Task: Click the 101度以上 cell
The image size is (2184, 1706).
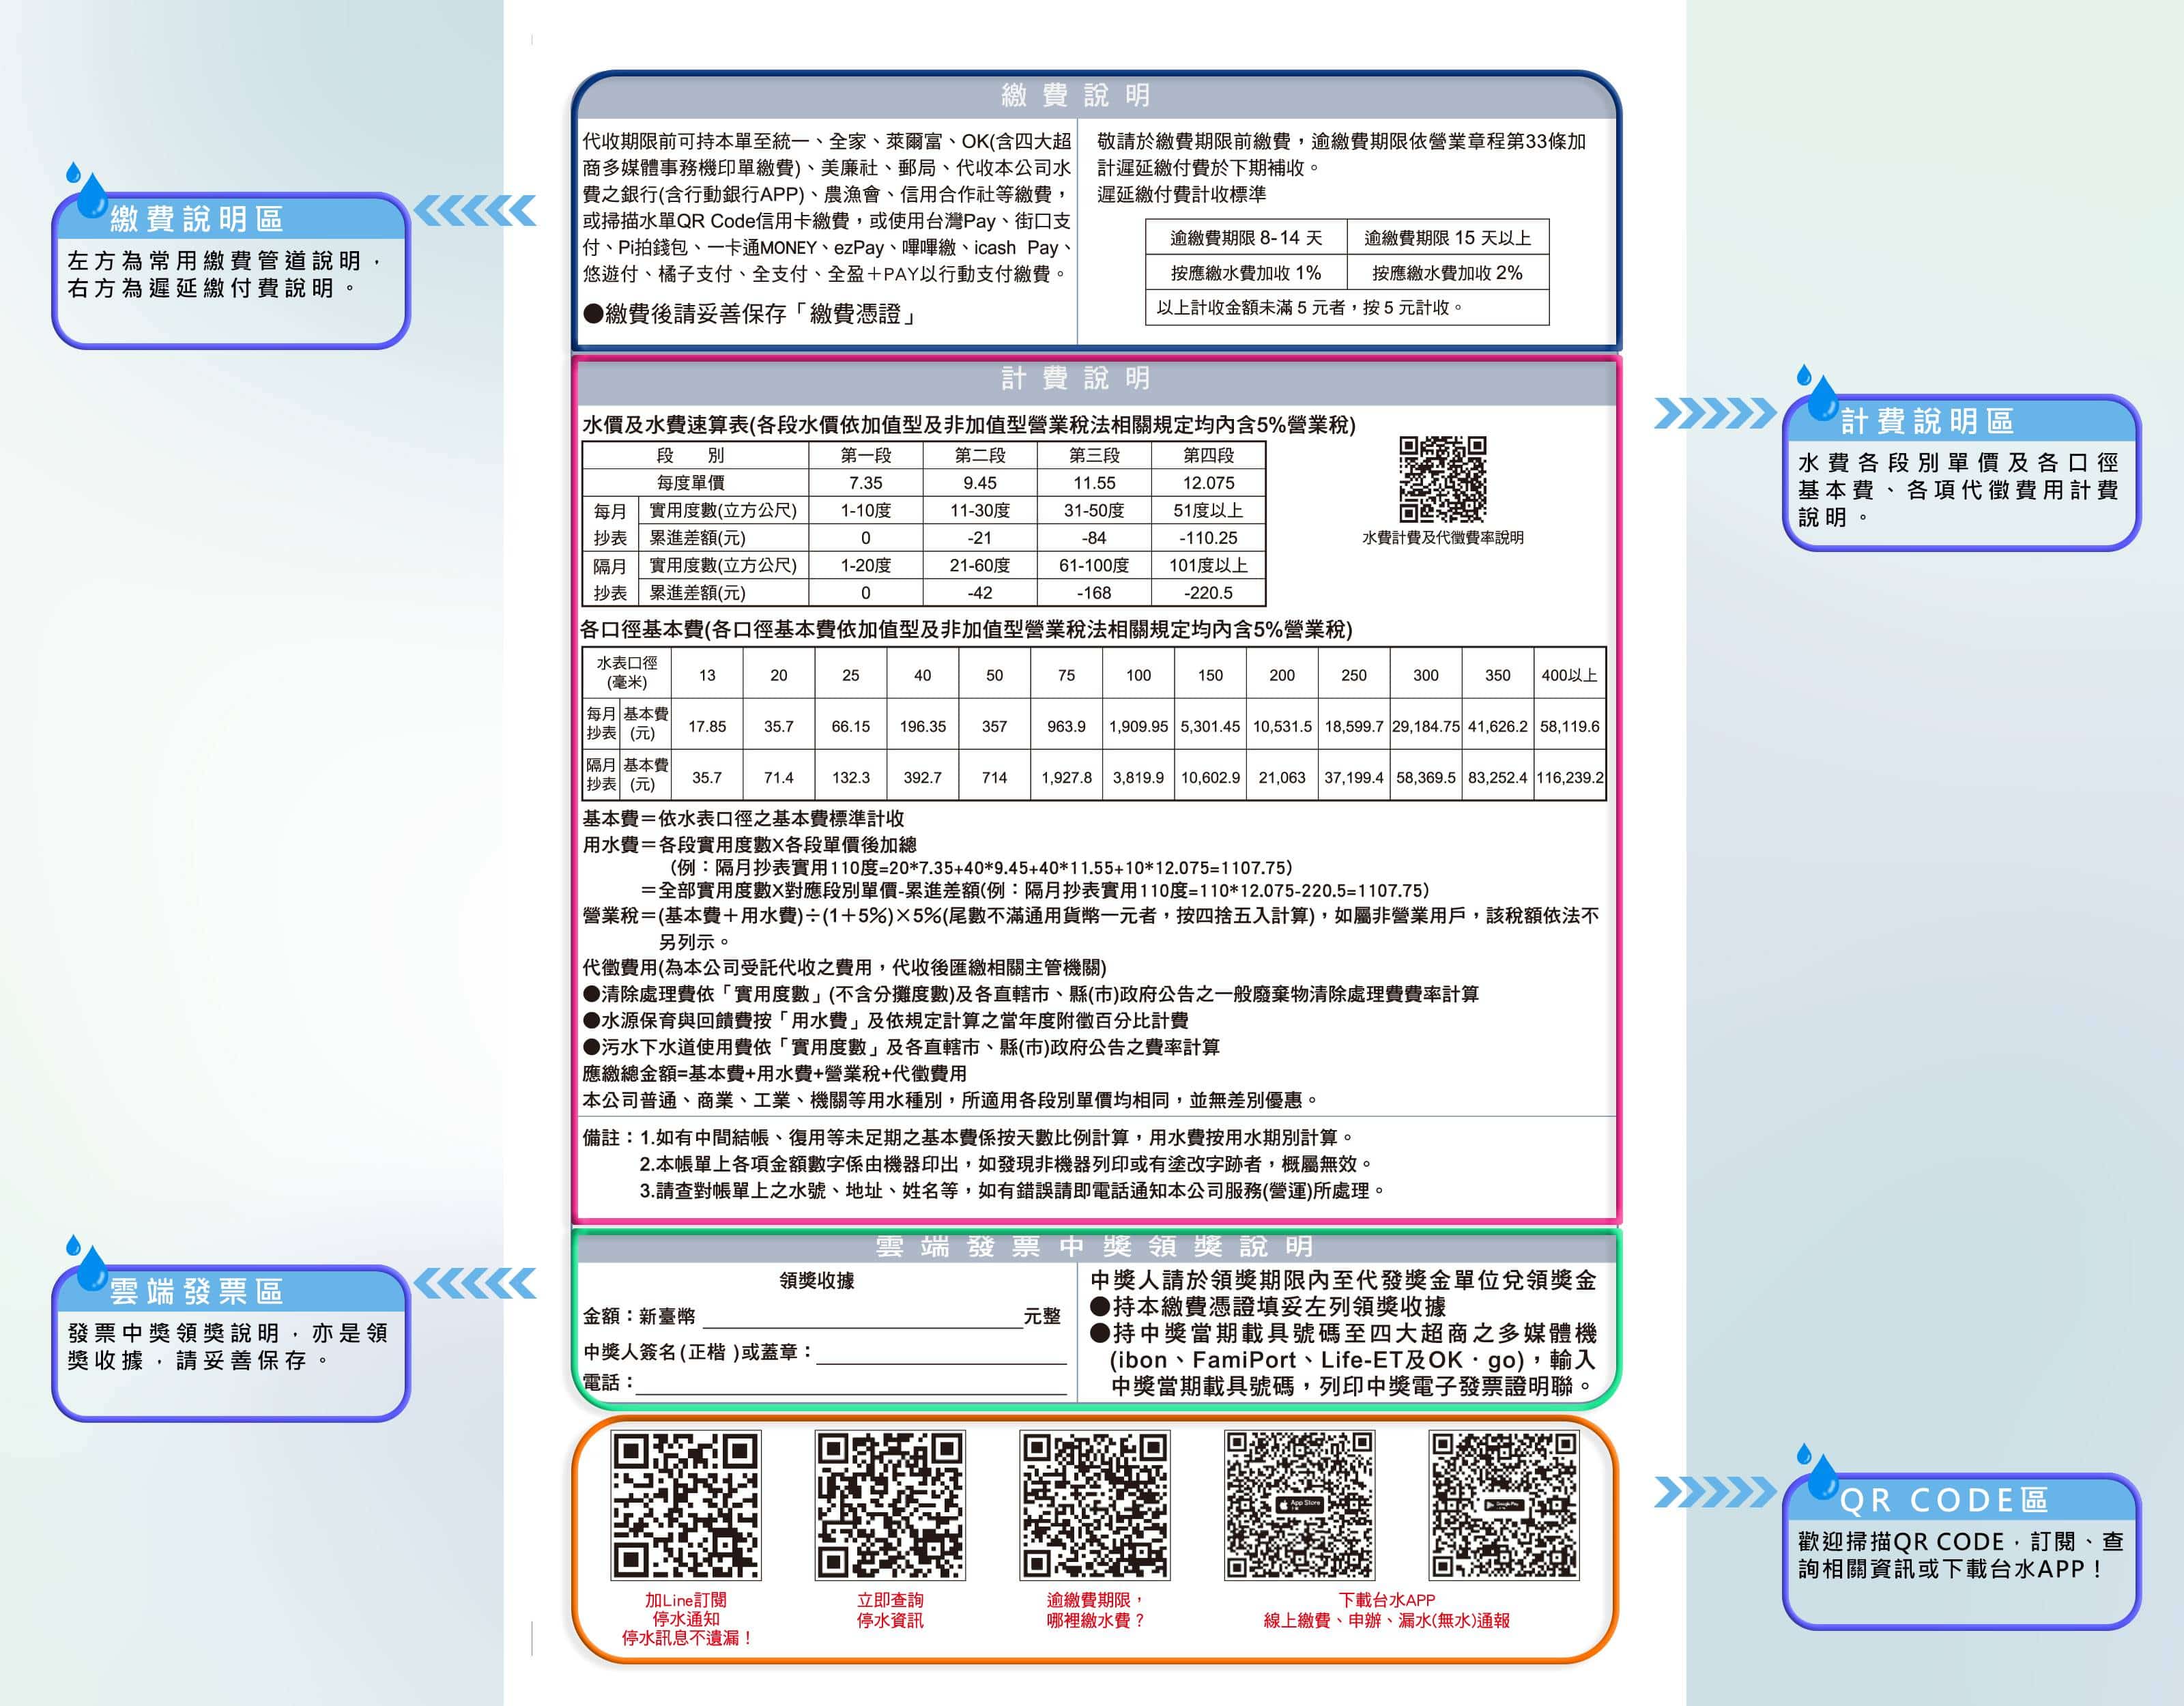Action: click(1209, 565)
